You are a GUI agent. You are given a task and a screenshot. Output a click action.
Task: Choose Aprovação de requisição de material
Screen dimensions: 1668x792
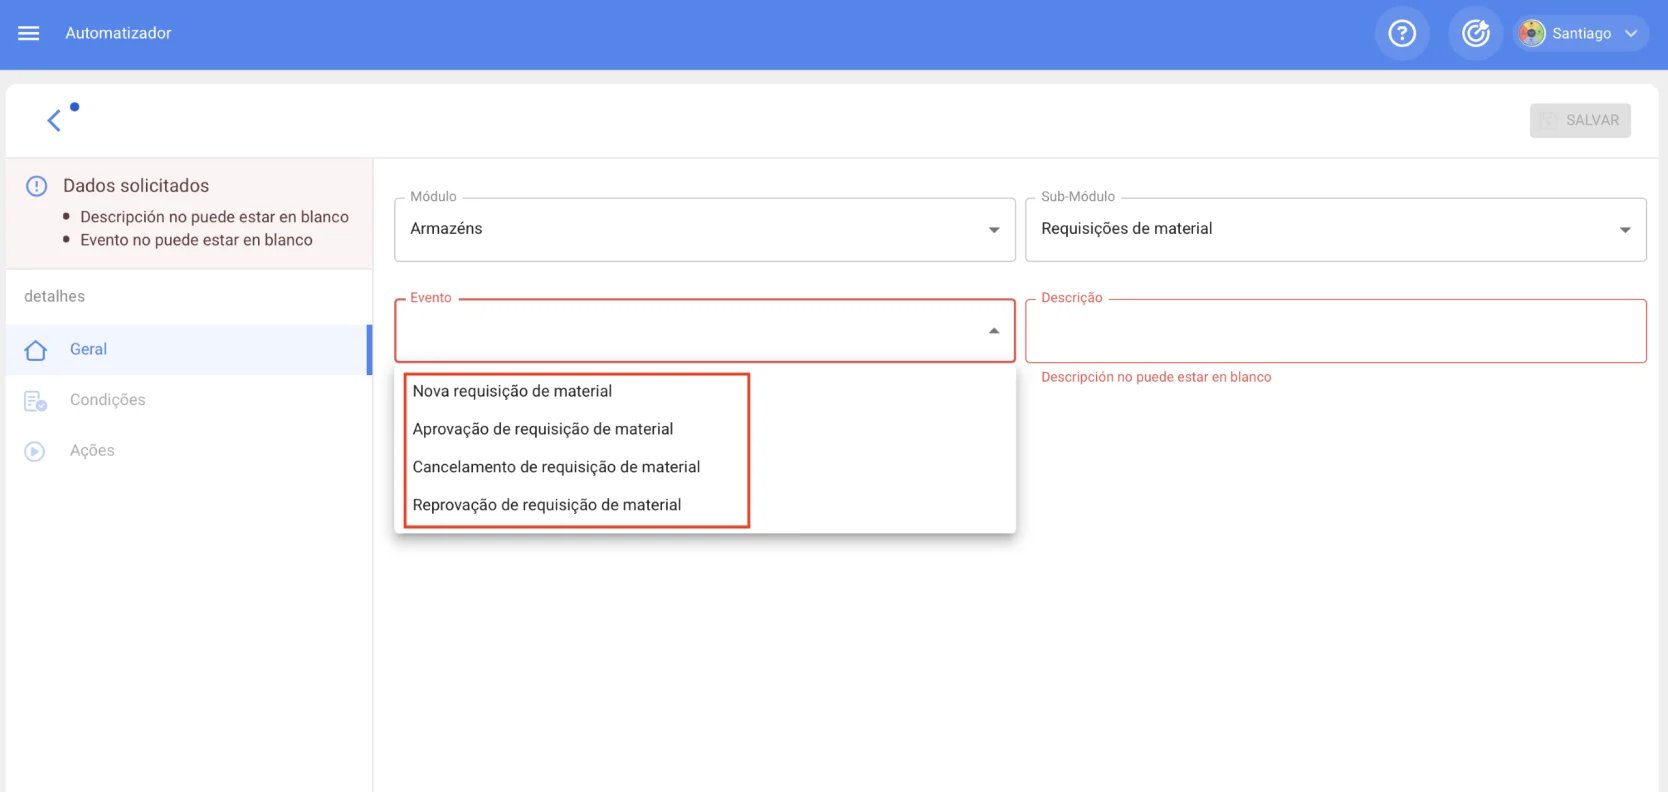(542, 429)
